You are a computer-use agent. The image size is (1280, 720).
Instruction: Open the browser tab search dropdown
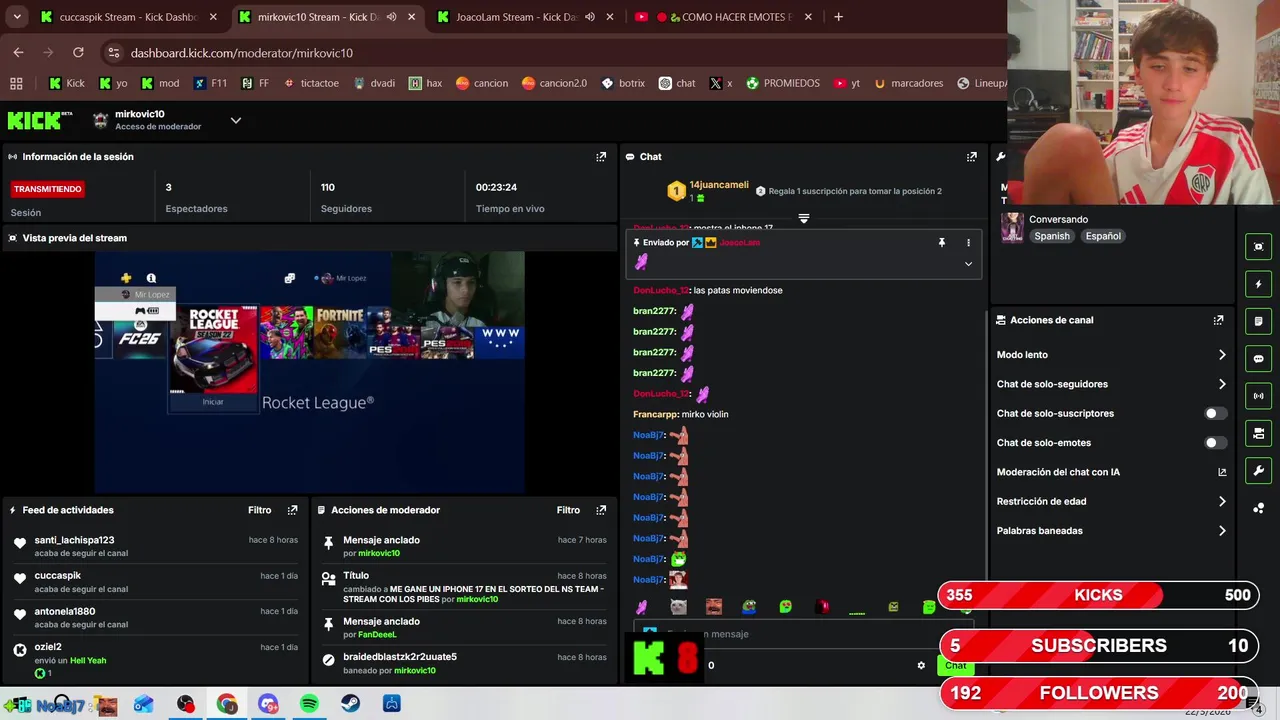[17, 17]
